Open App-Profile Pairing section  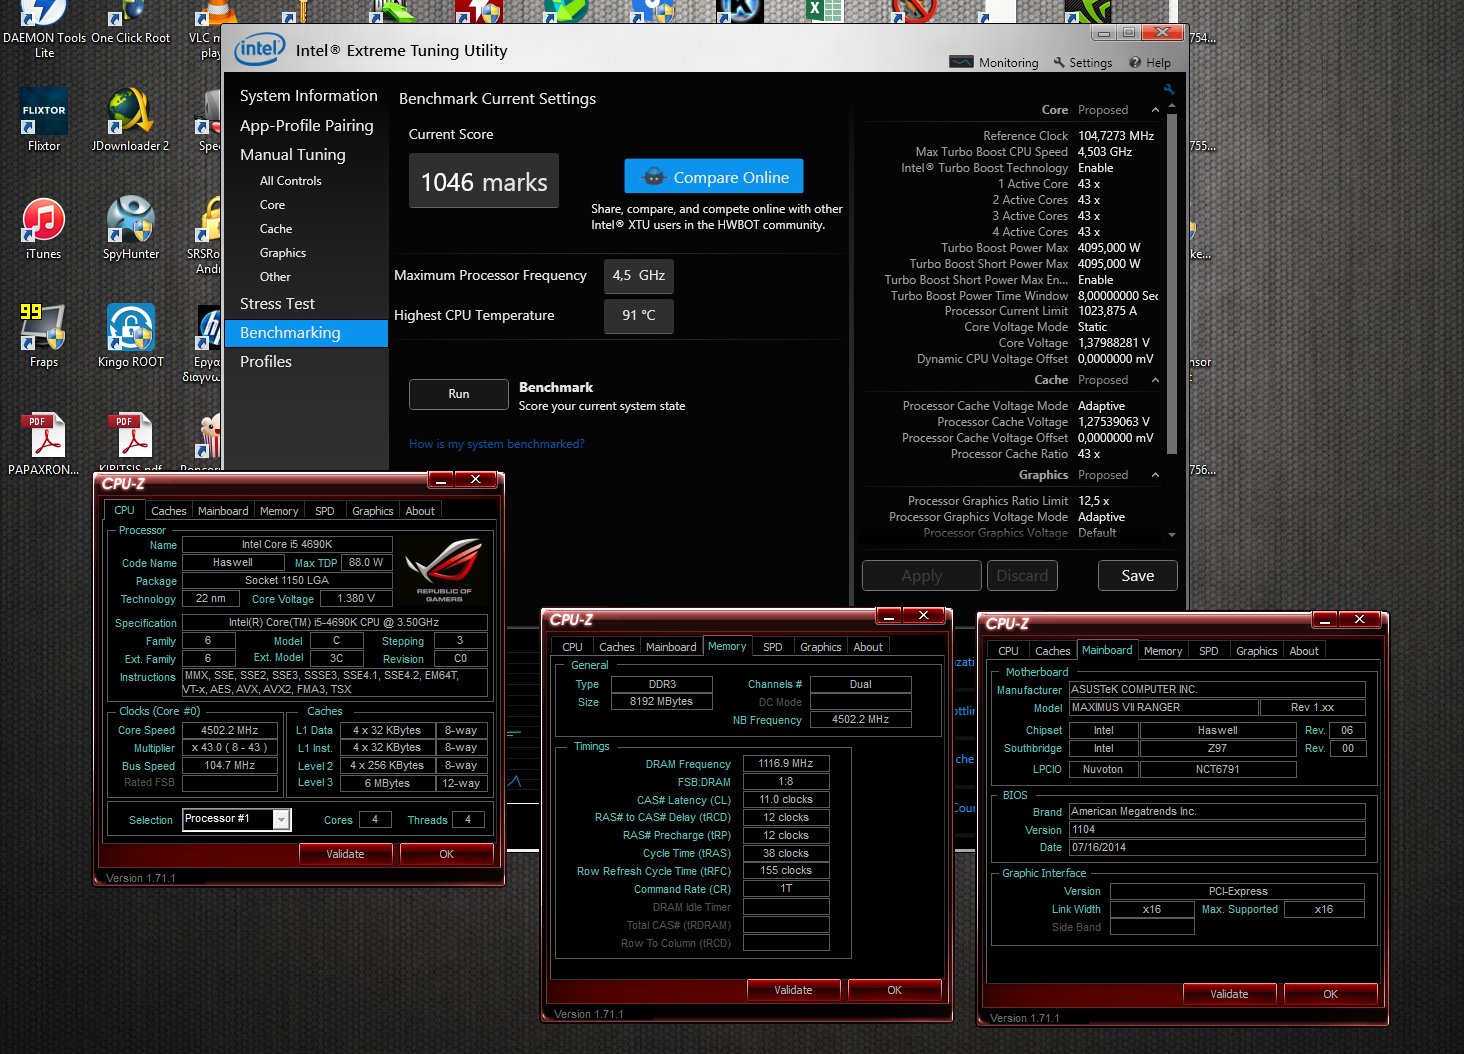(x=307, y=126)
